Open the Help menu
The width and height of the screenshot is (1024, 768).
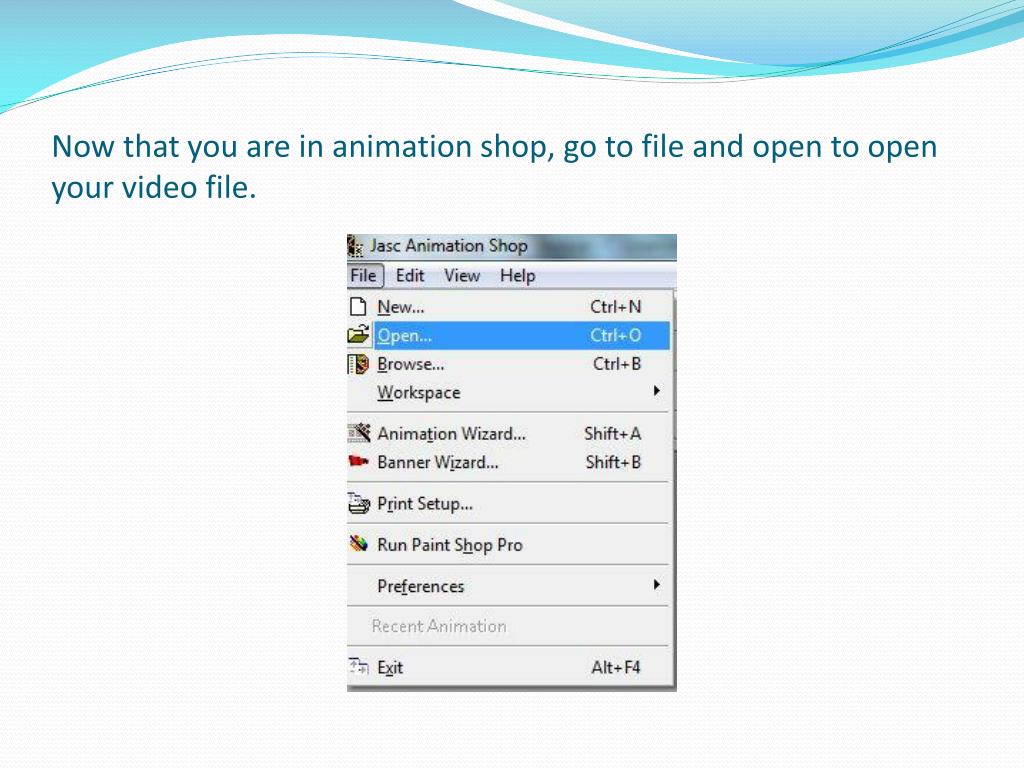pyautogui.click(x=518, y=276)
